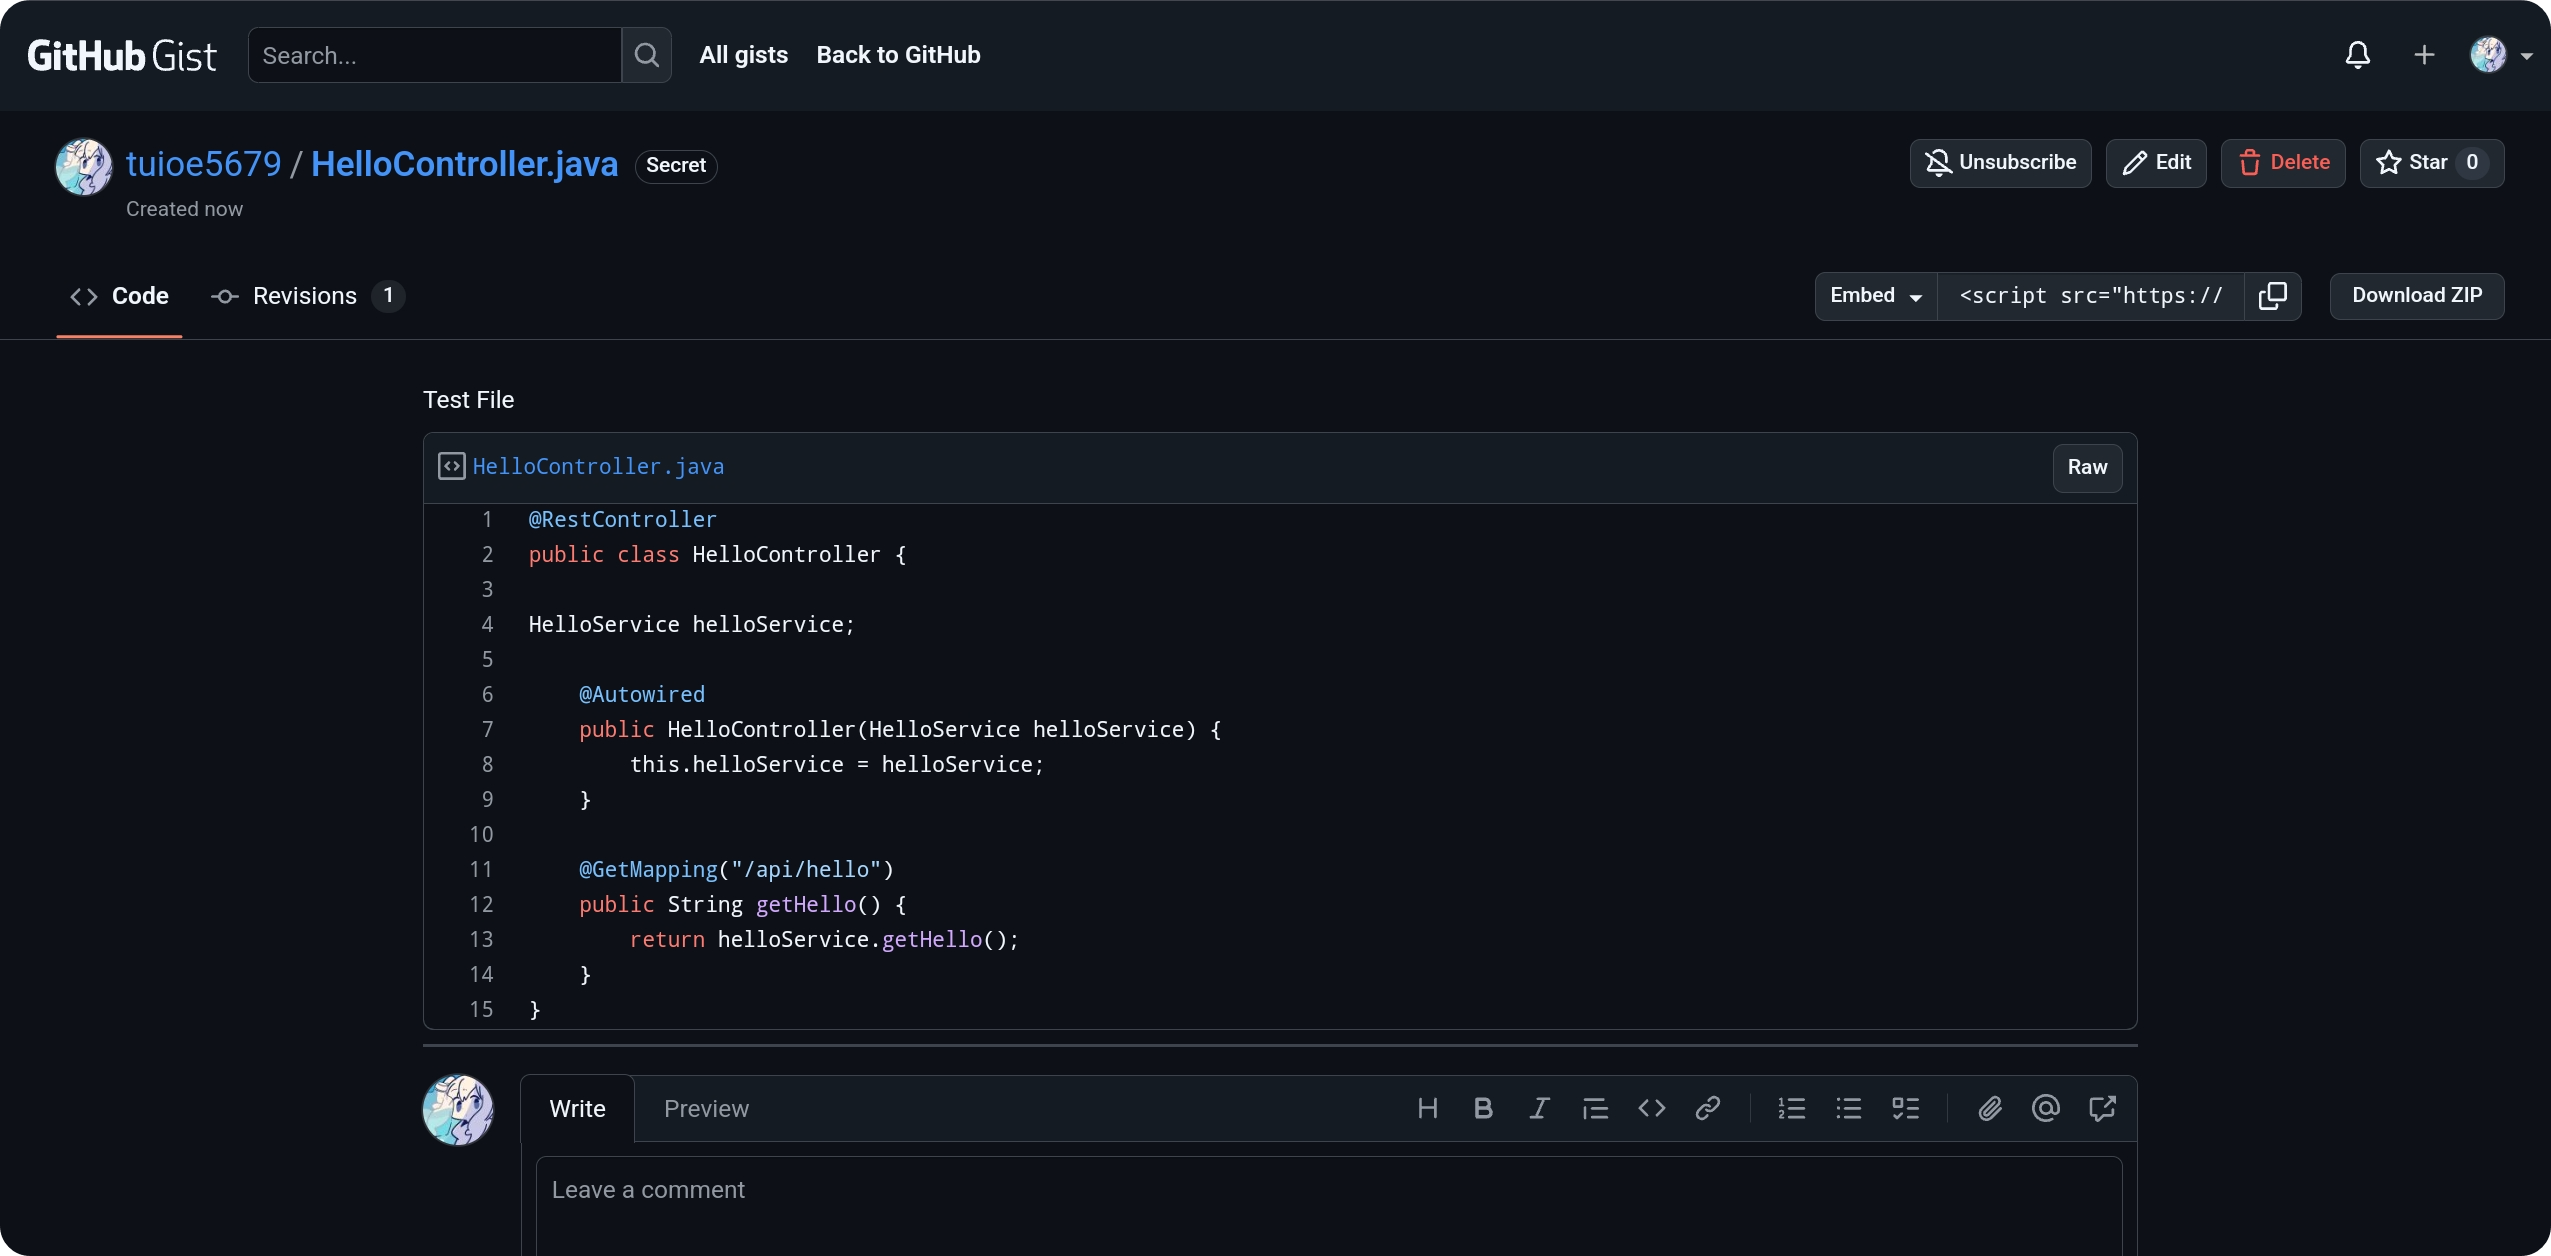The image size is (2551, 1256).
Task: Switch to the Preview comment tab
Action: [706, 1109]
